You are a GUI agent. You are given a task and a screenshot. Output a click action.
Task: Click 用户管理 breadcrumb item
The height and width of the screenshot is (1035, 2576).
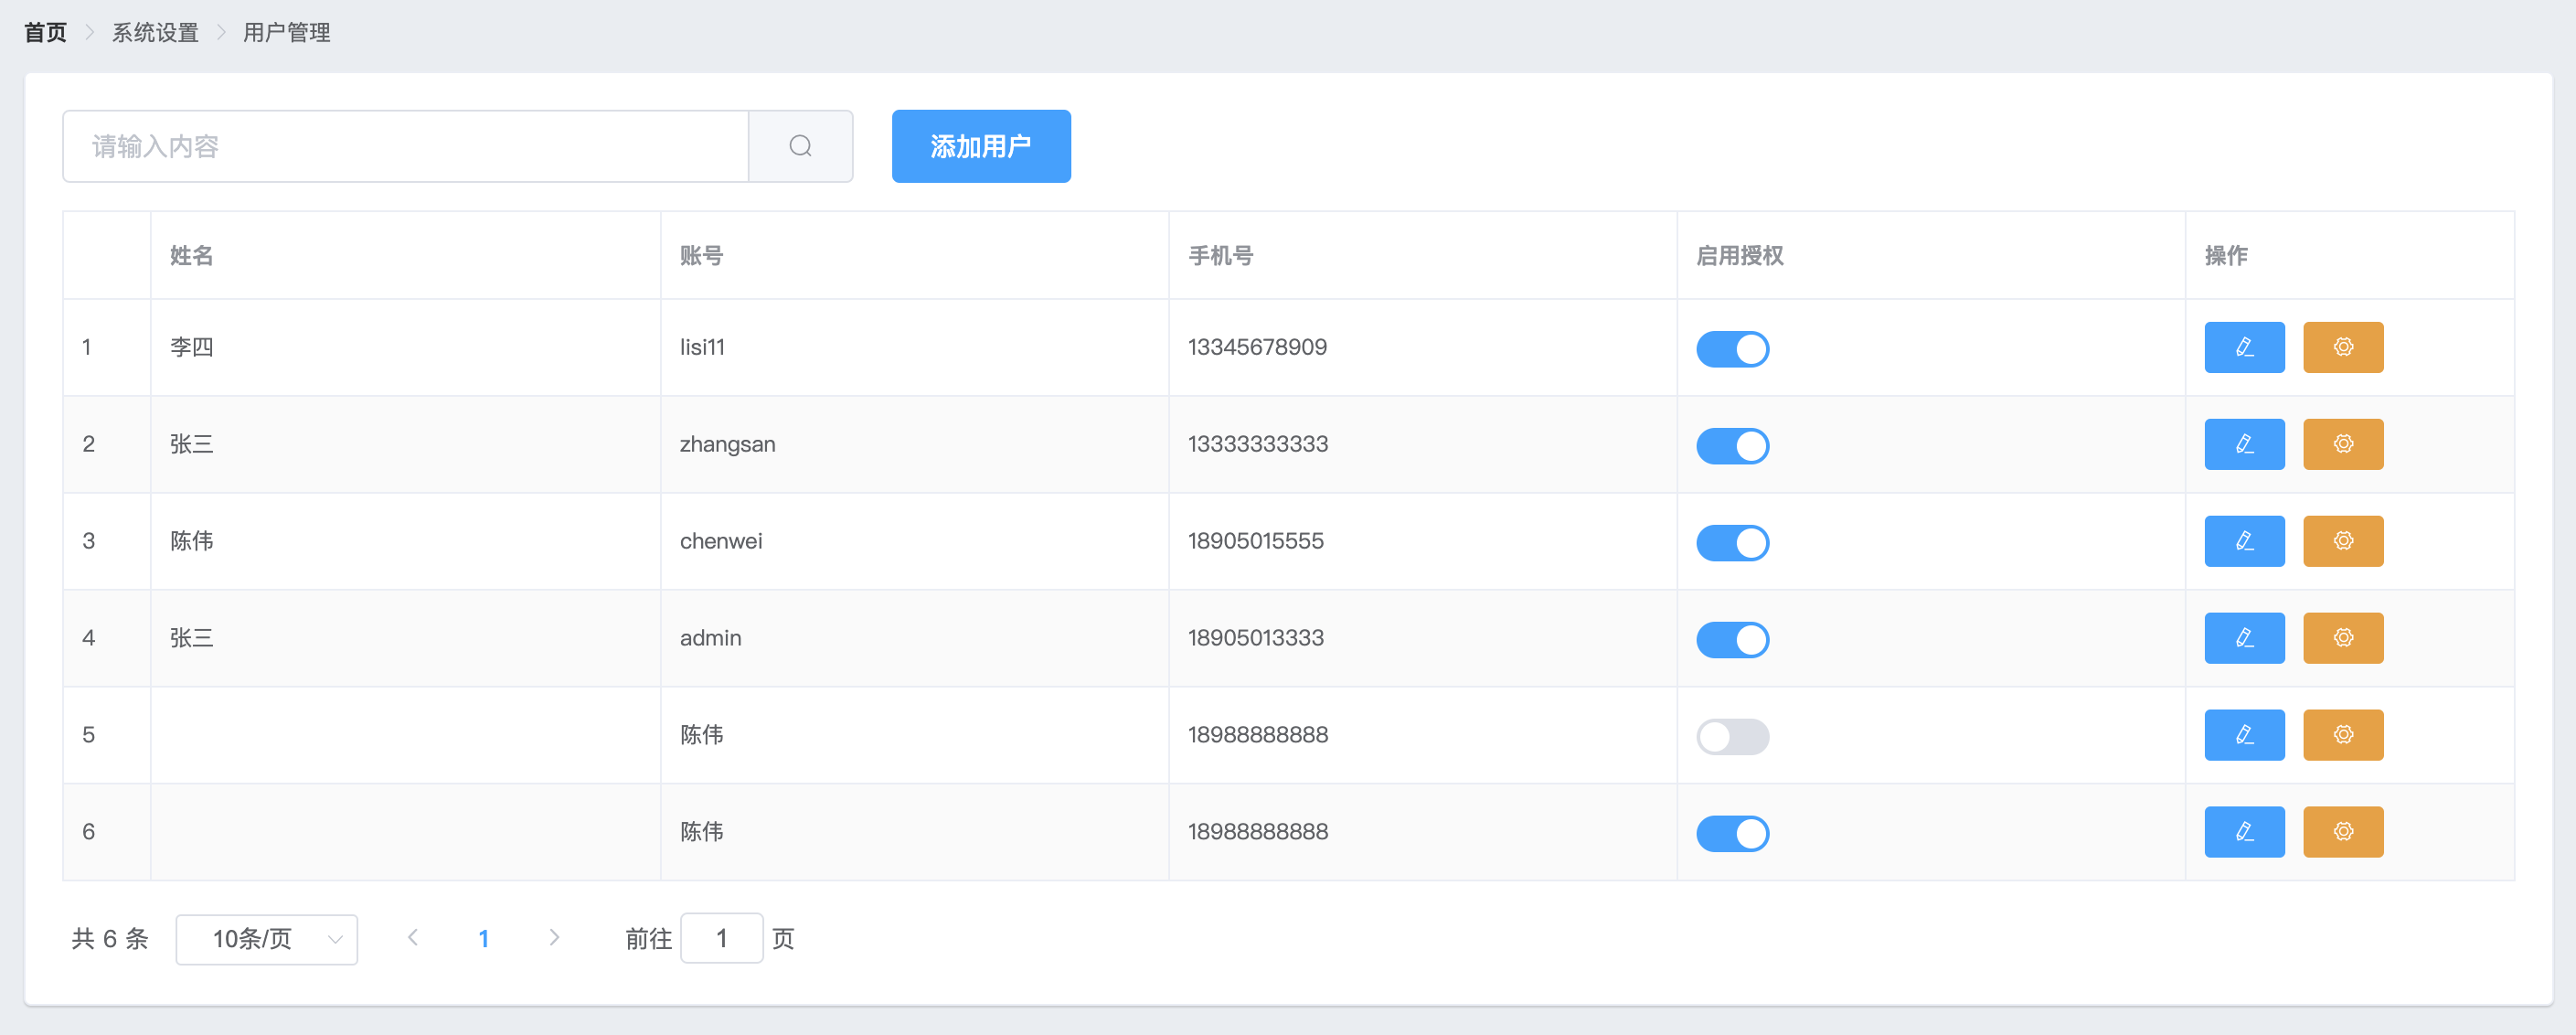(x=287, y=33)
